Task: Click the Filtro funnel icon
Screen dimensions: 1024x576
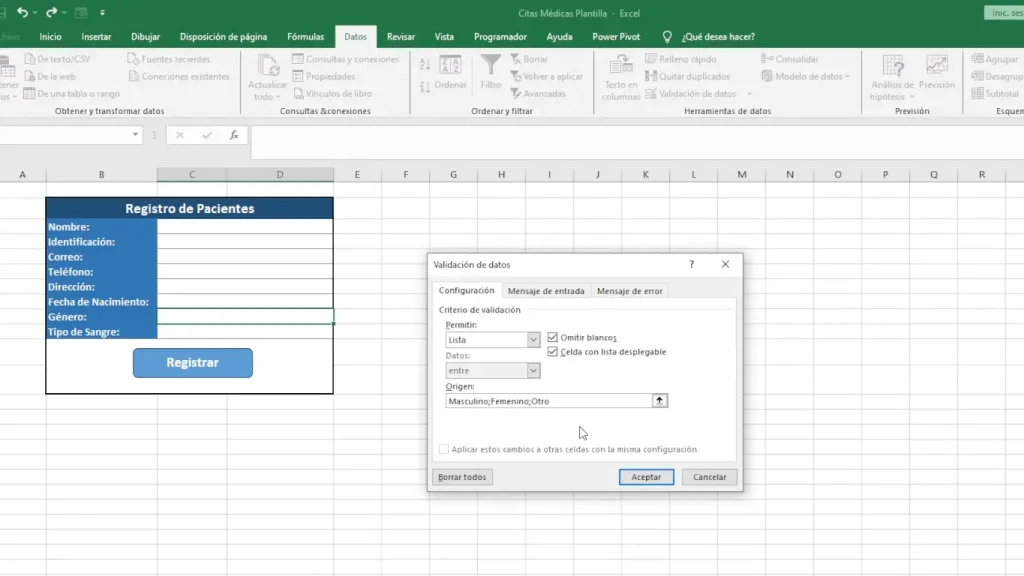Action: click(x=490, y=65)
